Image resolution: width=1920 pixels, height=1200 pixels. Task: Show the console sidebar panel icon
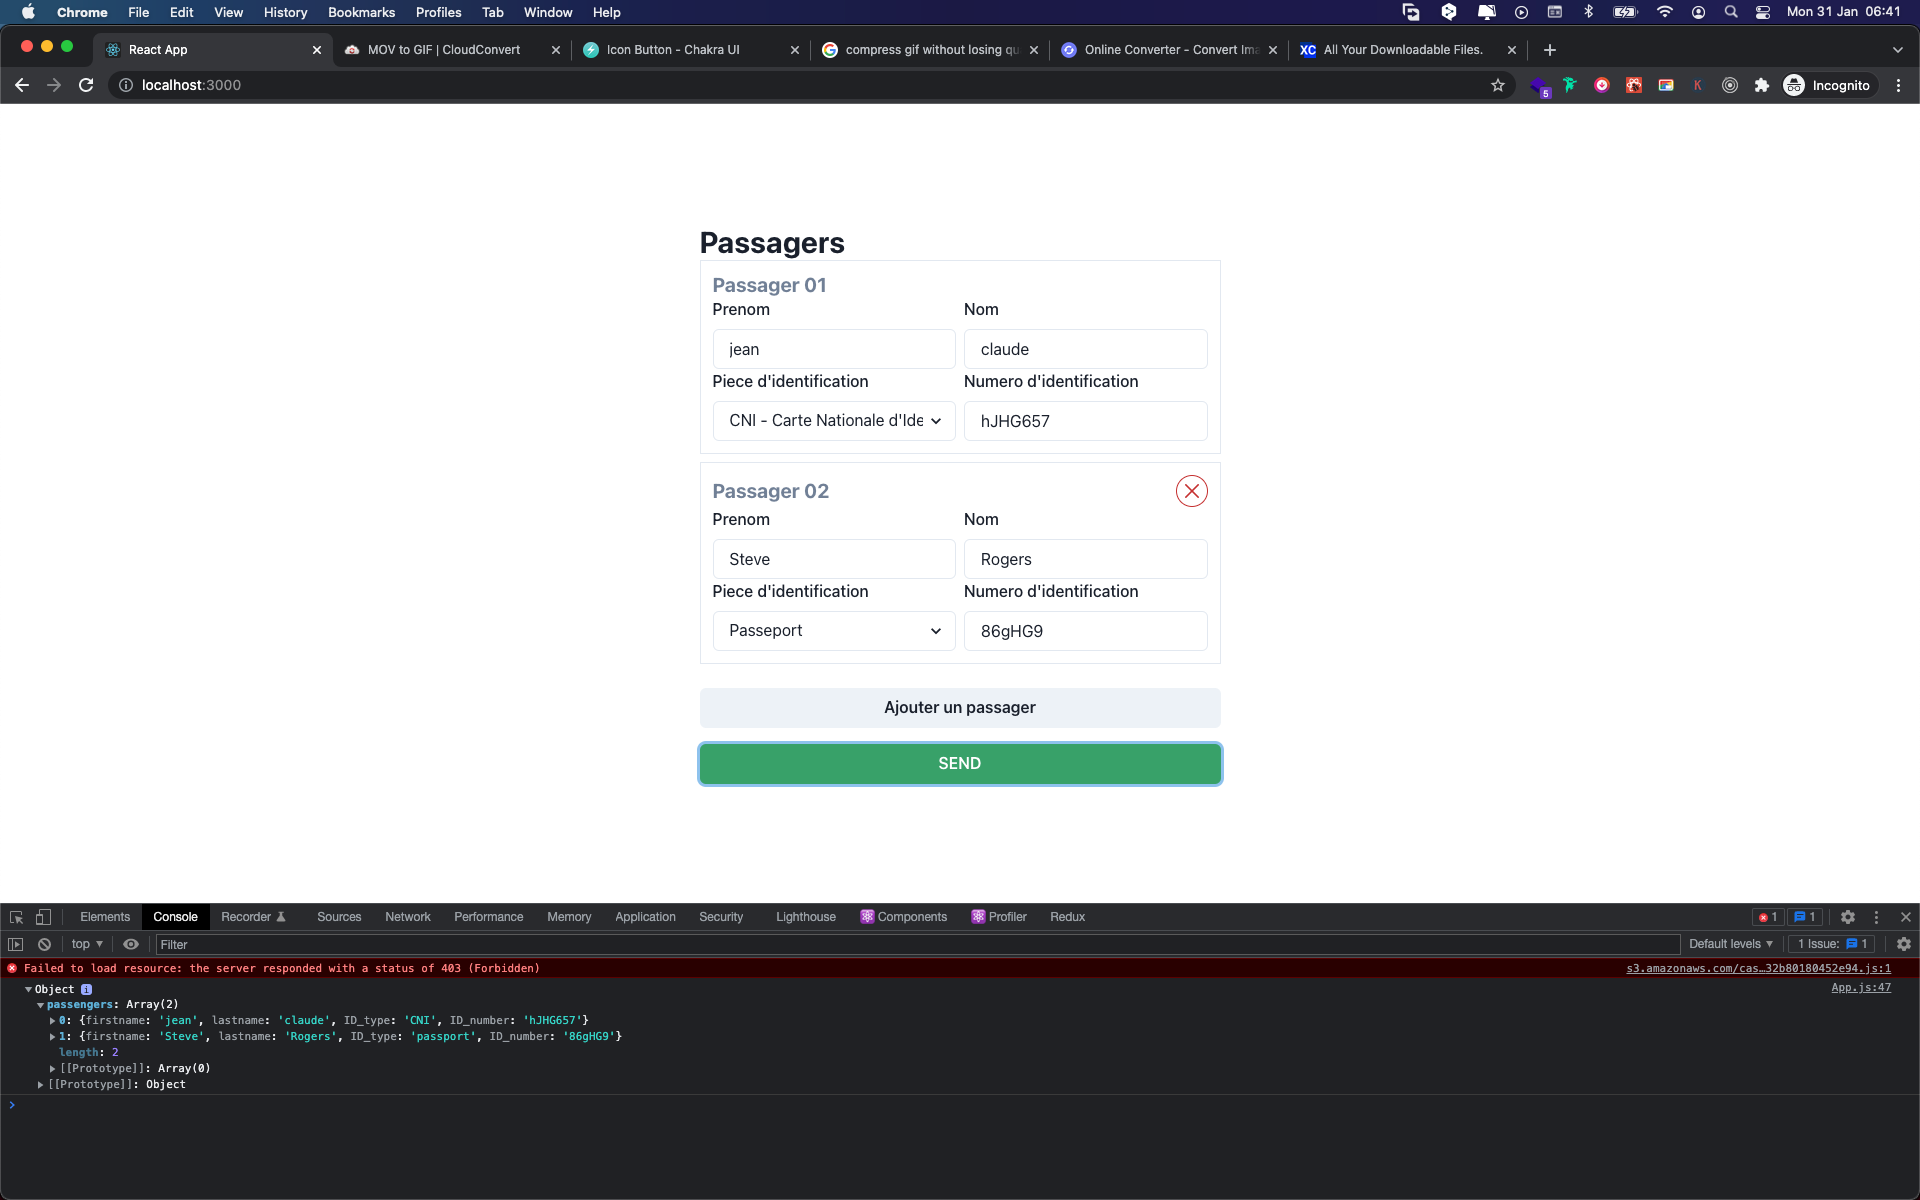(x=16, y=944)
